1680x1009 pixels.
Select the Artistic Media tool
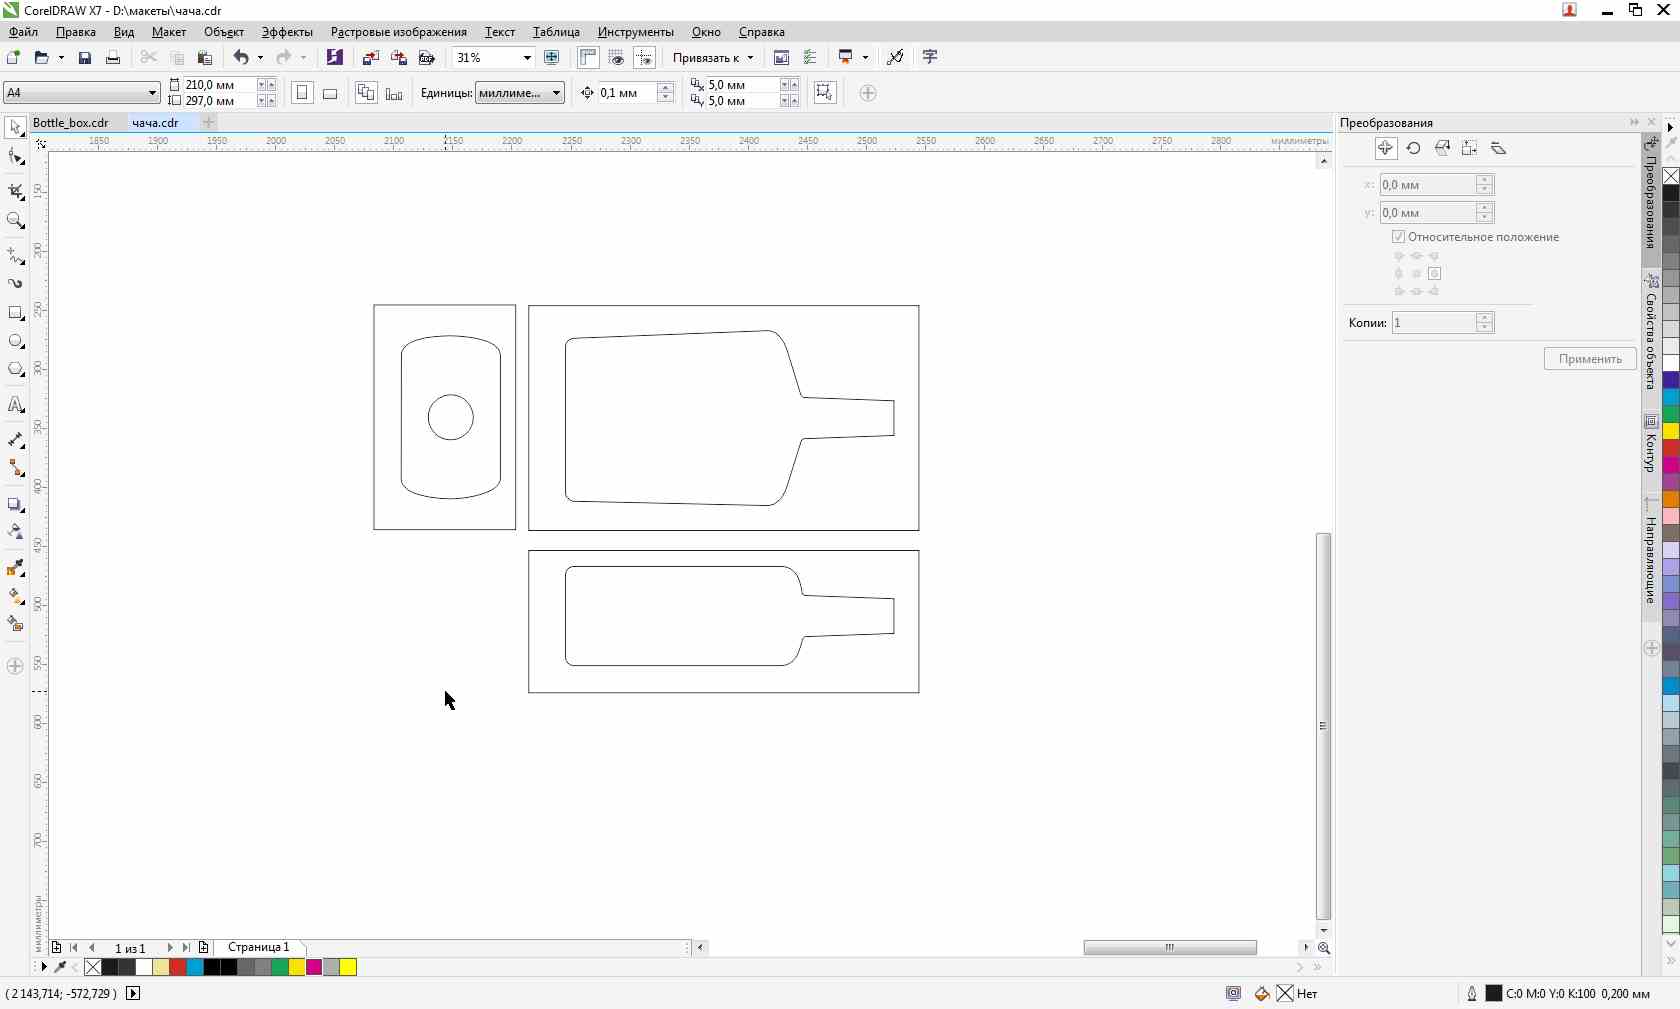(x=15, y=284)
